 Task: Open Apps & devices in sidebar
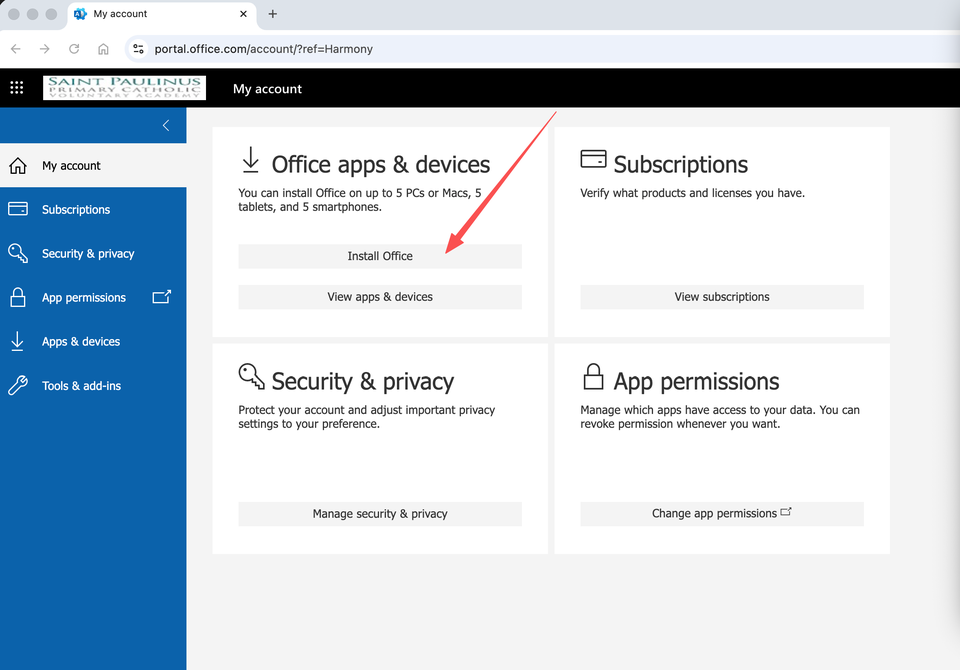pyautogui.click(x=80, y=342)
